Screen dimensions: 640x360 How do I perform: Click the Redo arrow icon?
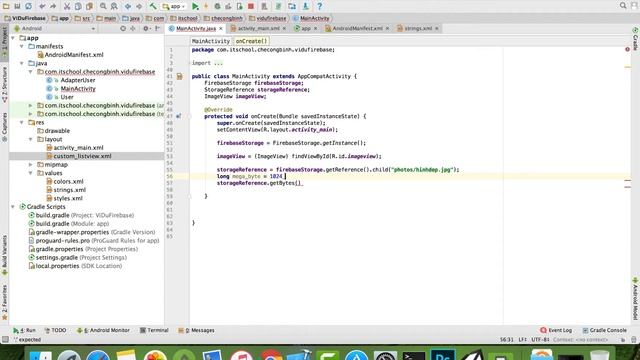tap(53, 6)
